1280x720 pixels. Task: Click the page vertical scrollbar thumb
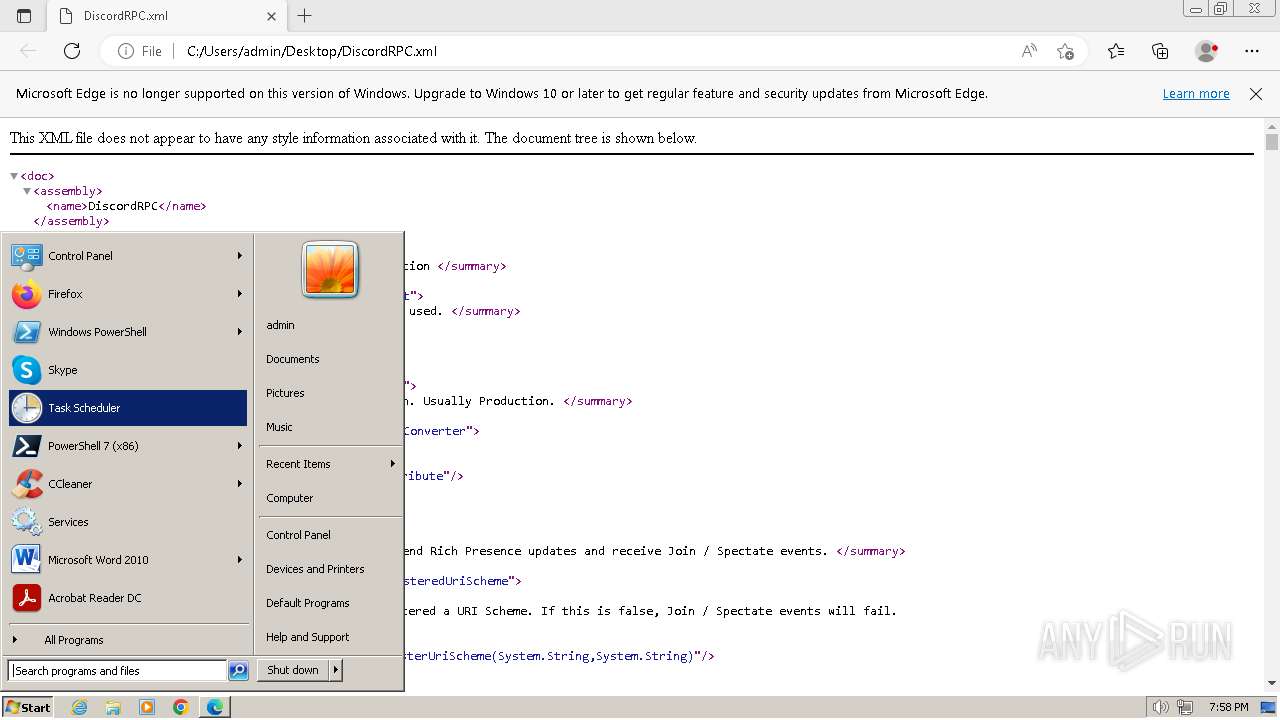pos(1272,142)
